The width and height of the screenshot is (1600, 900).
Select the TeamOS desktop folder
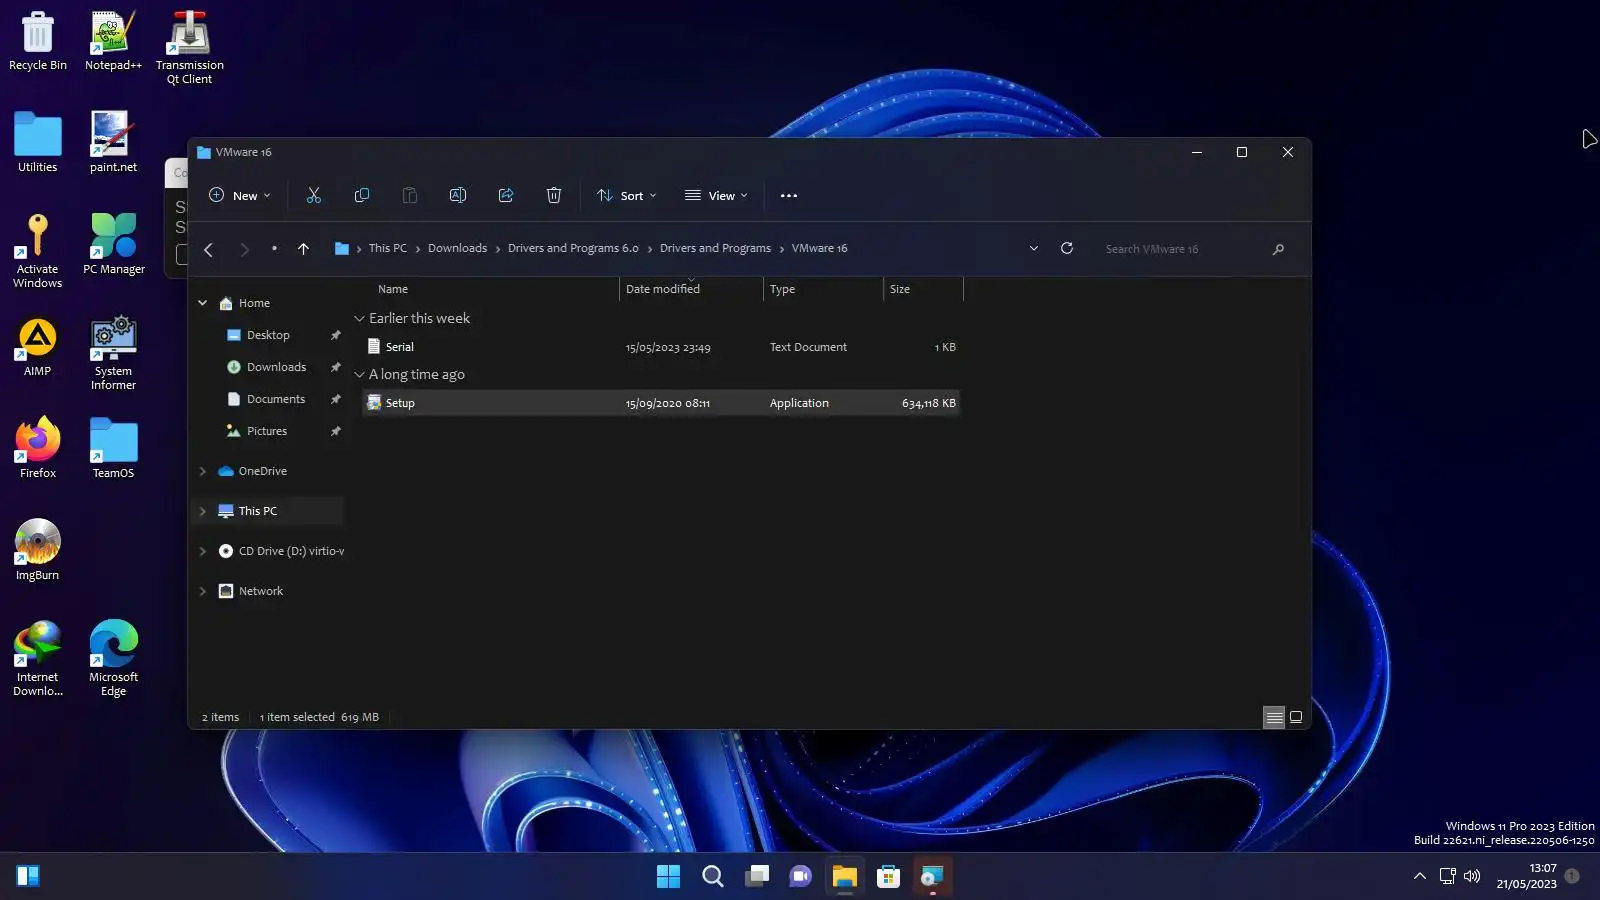pyautogui.click(x=113, y=448)
